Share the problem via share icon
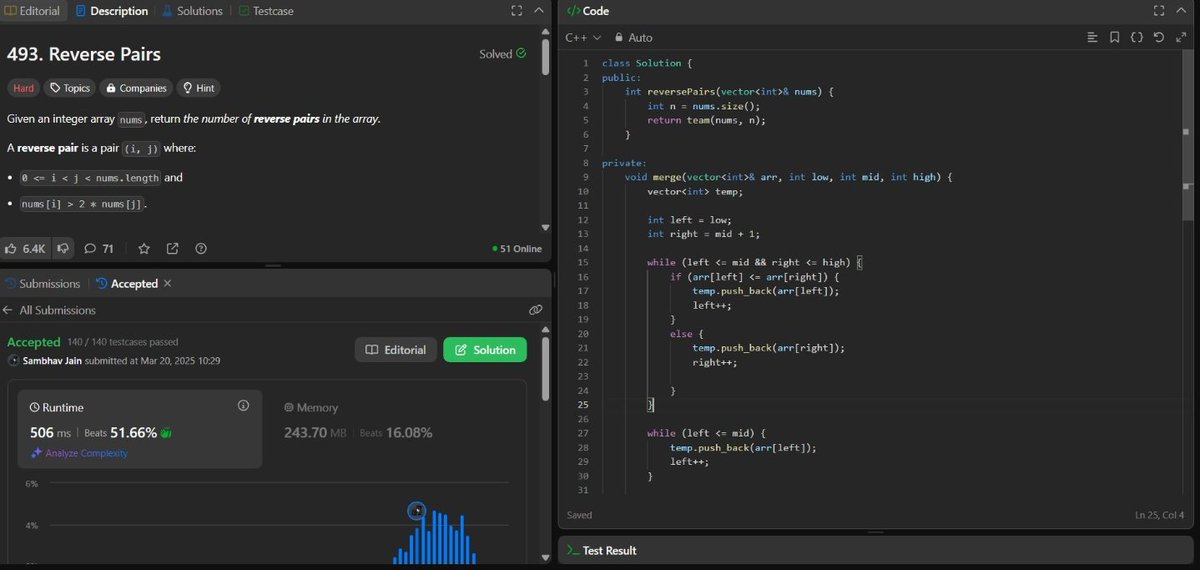1200x570 pixels. 172,248
